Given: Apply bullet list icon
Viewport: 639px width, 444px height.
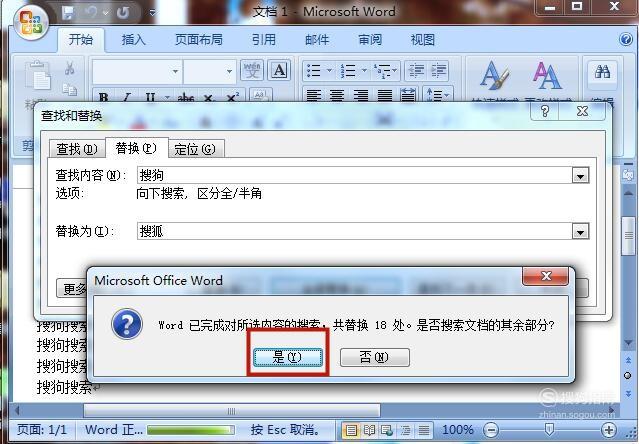Looking at the screenshot, I should (x=313, y=71).
